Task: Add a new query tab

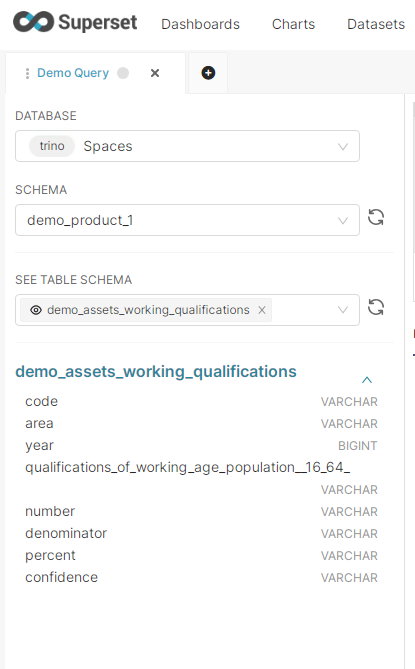Action: click(208, 73)
